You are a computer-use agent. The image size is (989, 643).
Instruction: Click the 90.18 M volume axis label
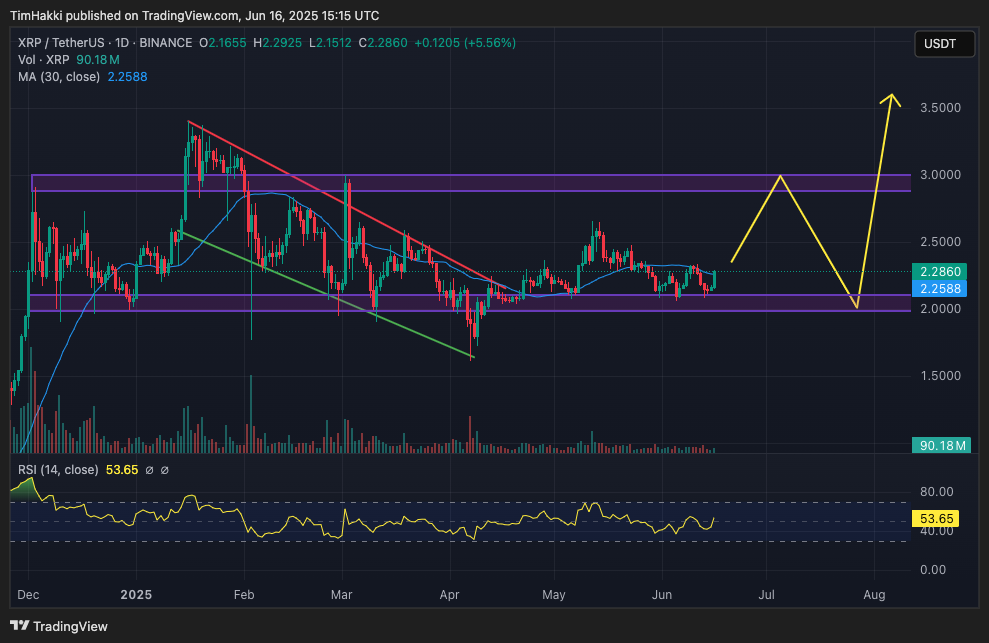click(942, 445)
